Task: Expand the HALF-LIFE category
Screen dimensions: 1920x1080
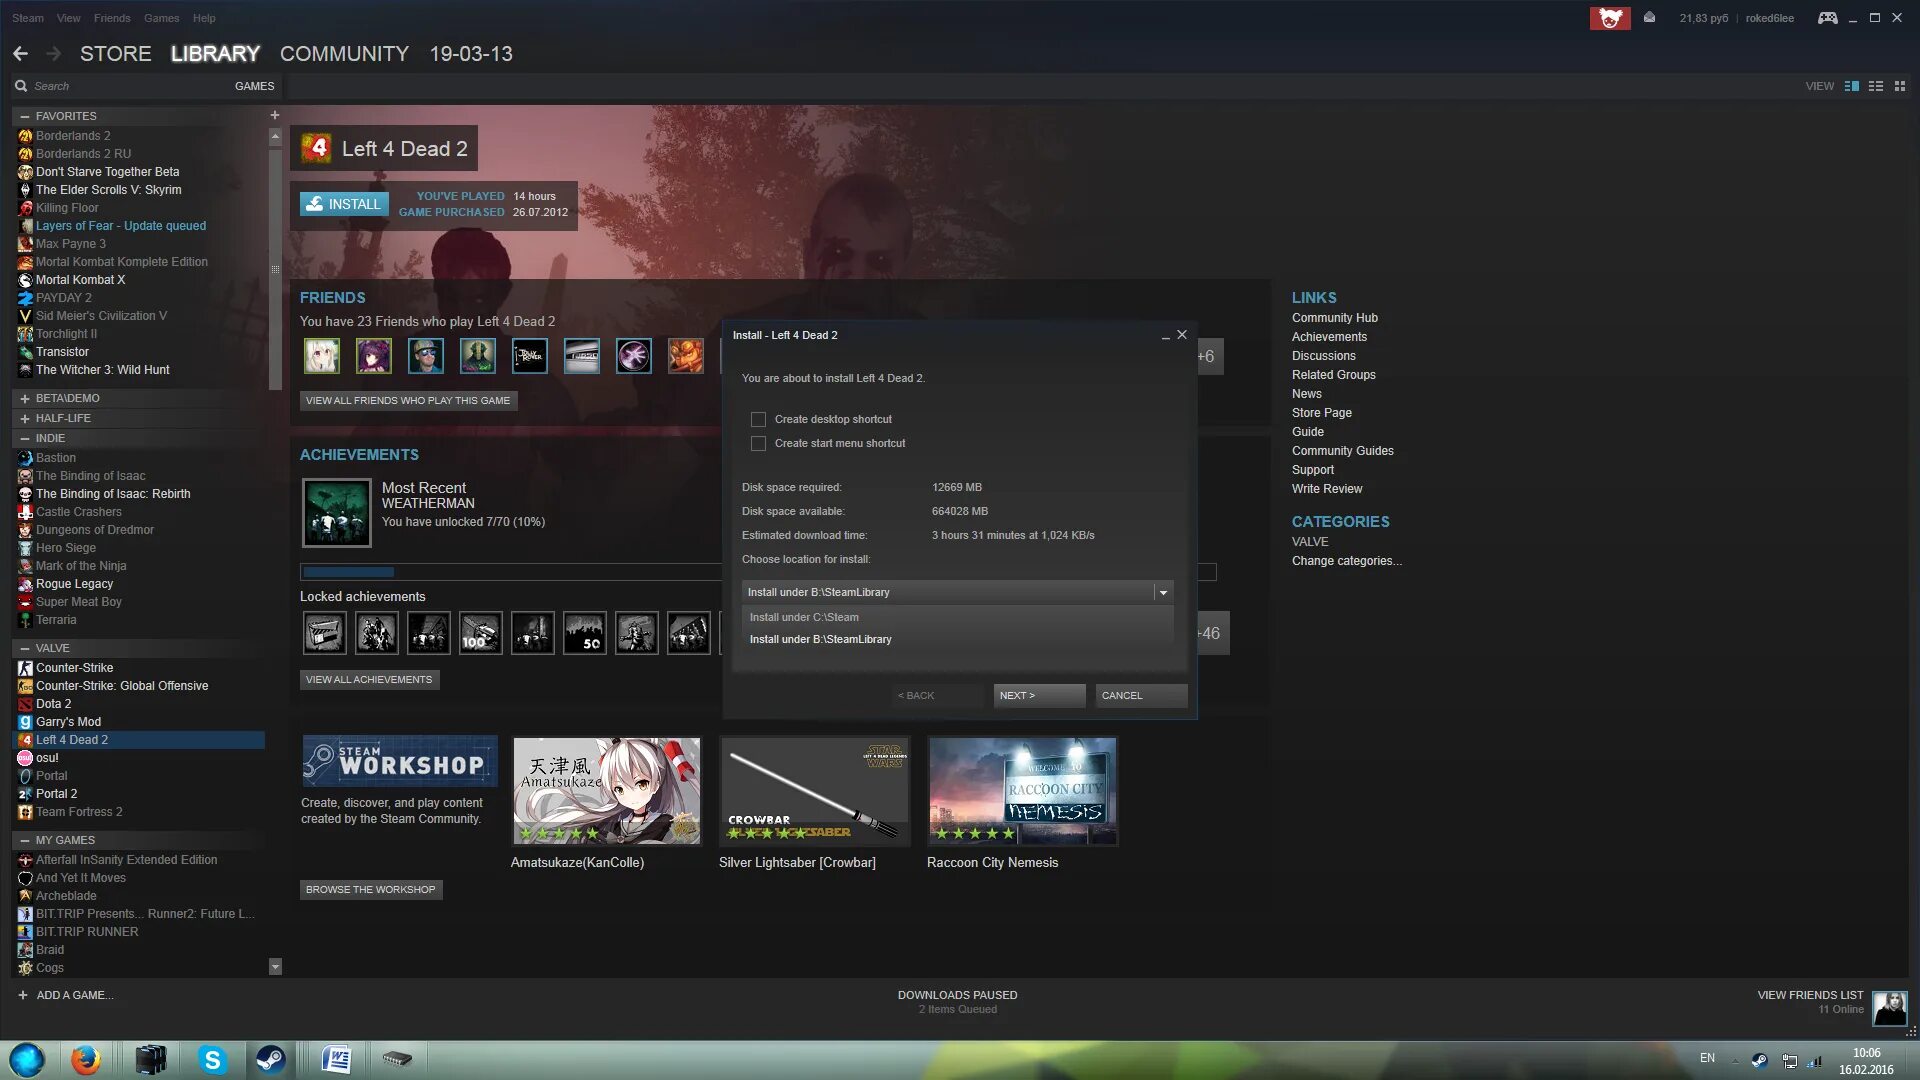Action: pyautogui.click(x=25, y=419)
